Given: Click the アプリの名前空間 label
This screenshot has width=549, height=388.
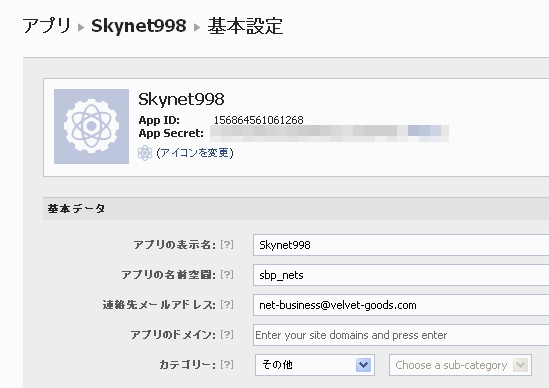Looking at the screenshot, I should pos(169,275).
